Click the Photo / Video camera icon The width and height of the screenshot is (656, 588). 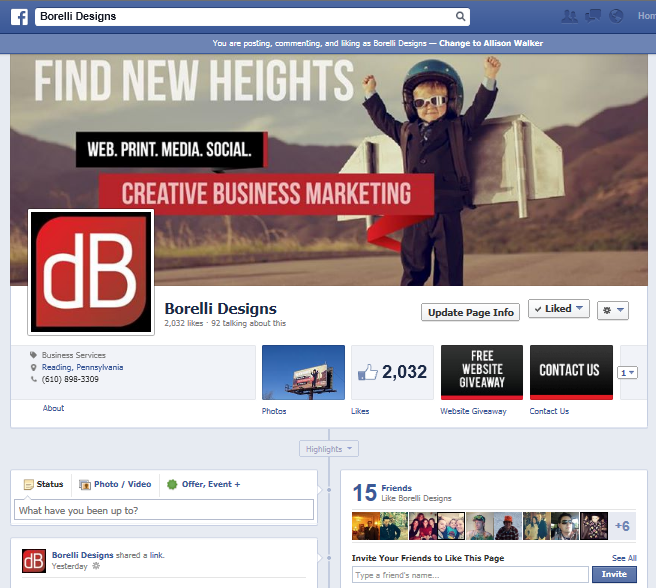click(85, 485)
